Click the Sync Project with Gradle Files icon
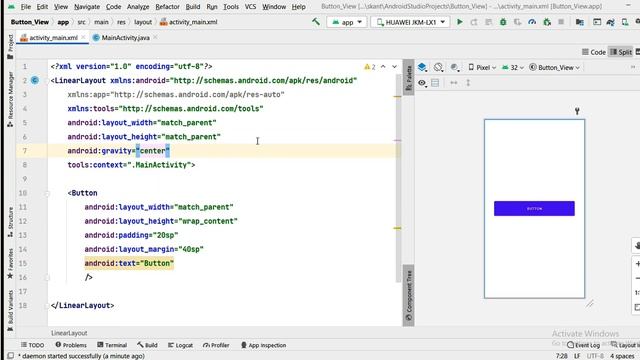The height and width of the screenshot is (360, 640). pos(610,22)
